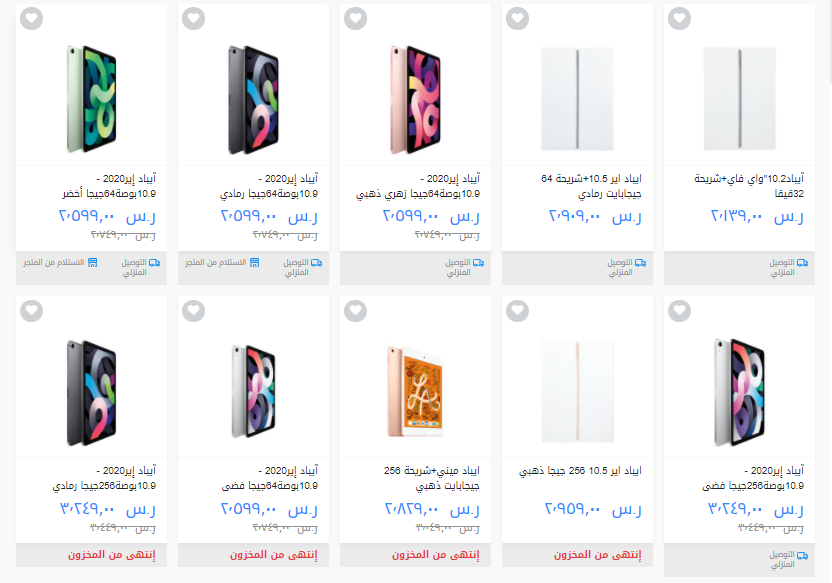
Task: Click out-of-stock label under gray iPad Air 256GB
Action: pos(111,555)
